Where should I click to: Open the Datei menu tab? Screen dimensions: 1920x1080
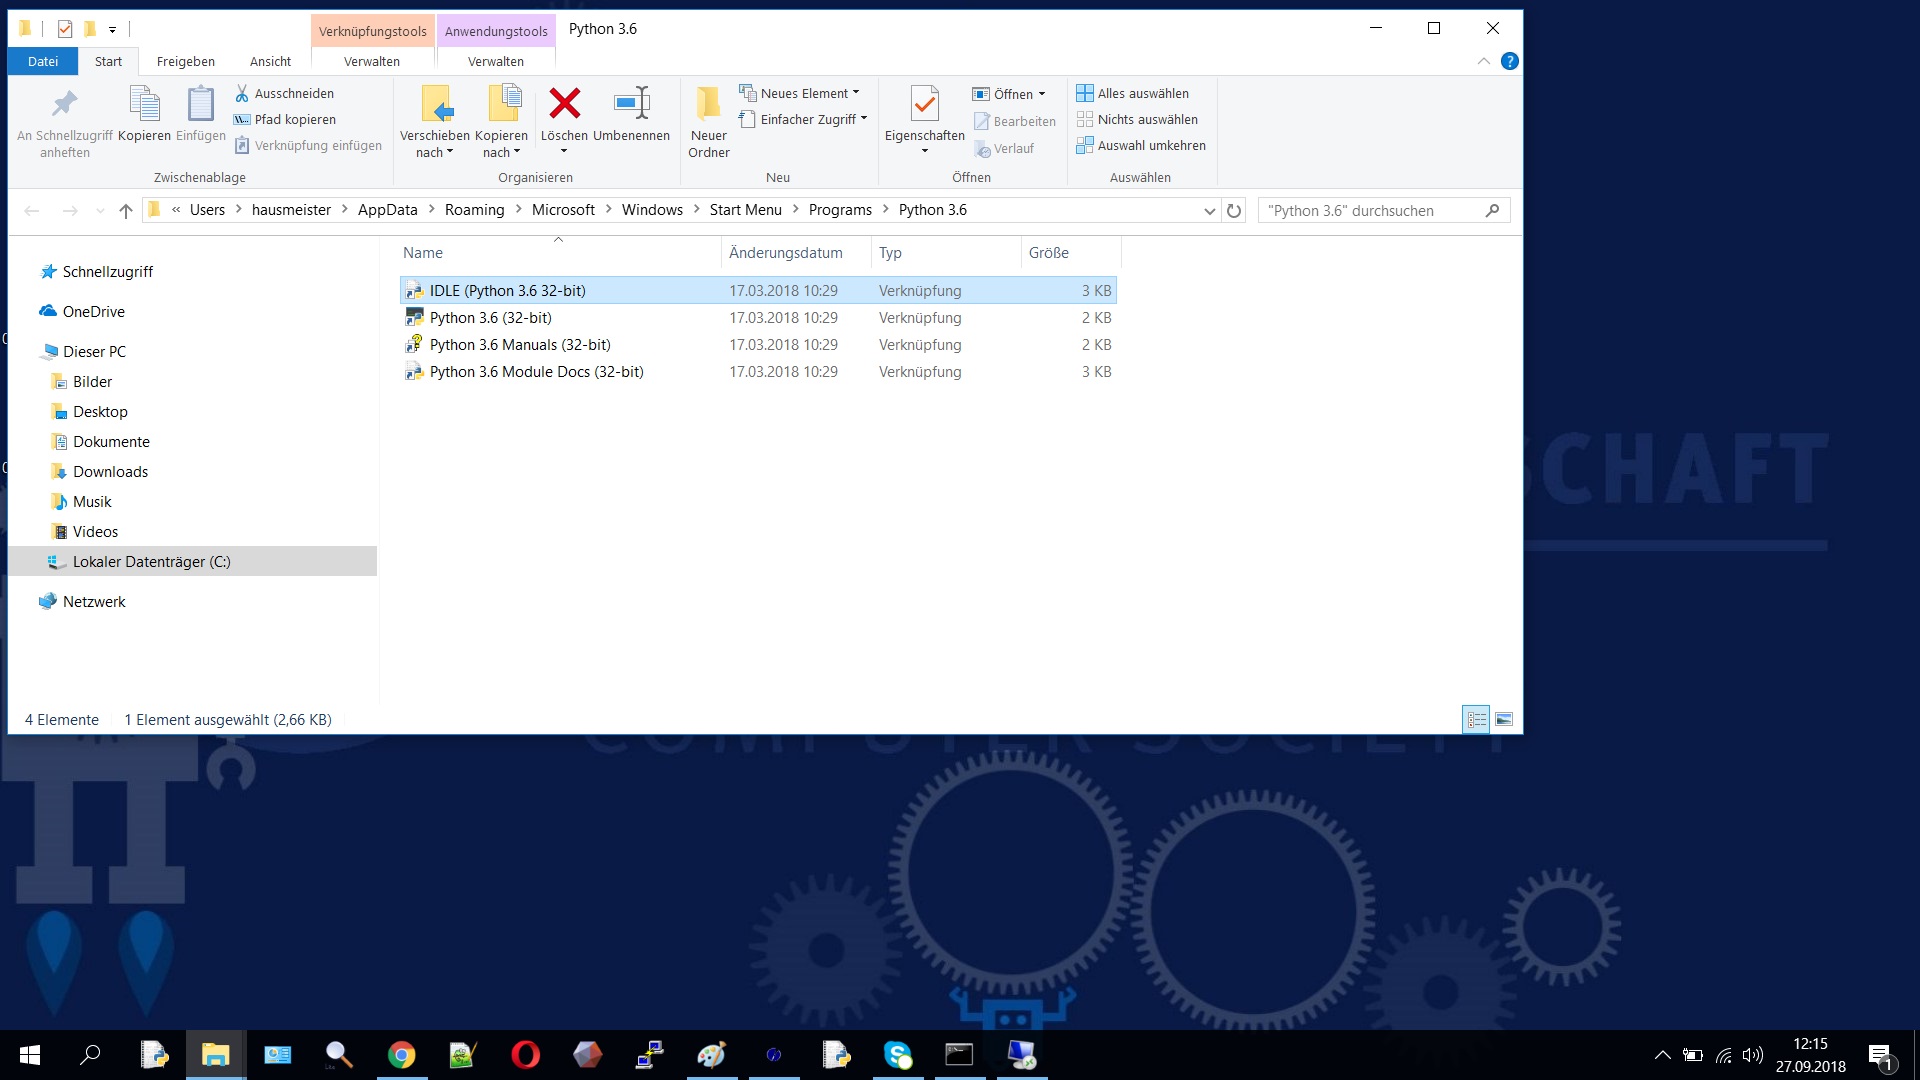tap(43, 61)
